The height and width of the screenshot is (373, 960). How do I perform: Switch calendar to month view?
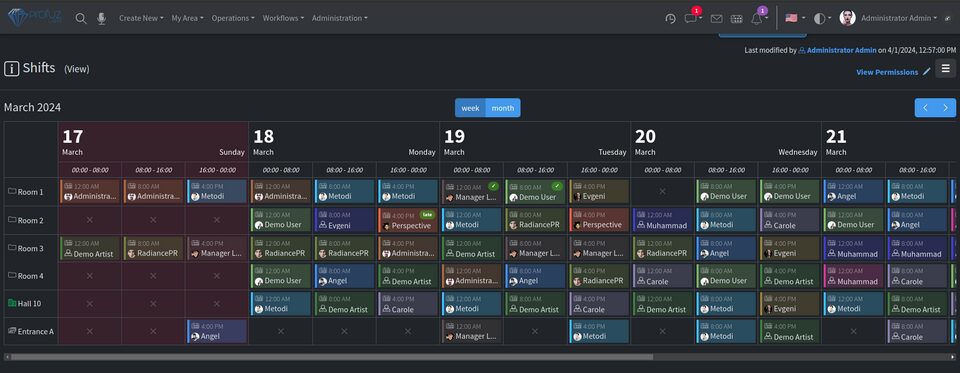(x=503, y=108)
